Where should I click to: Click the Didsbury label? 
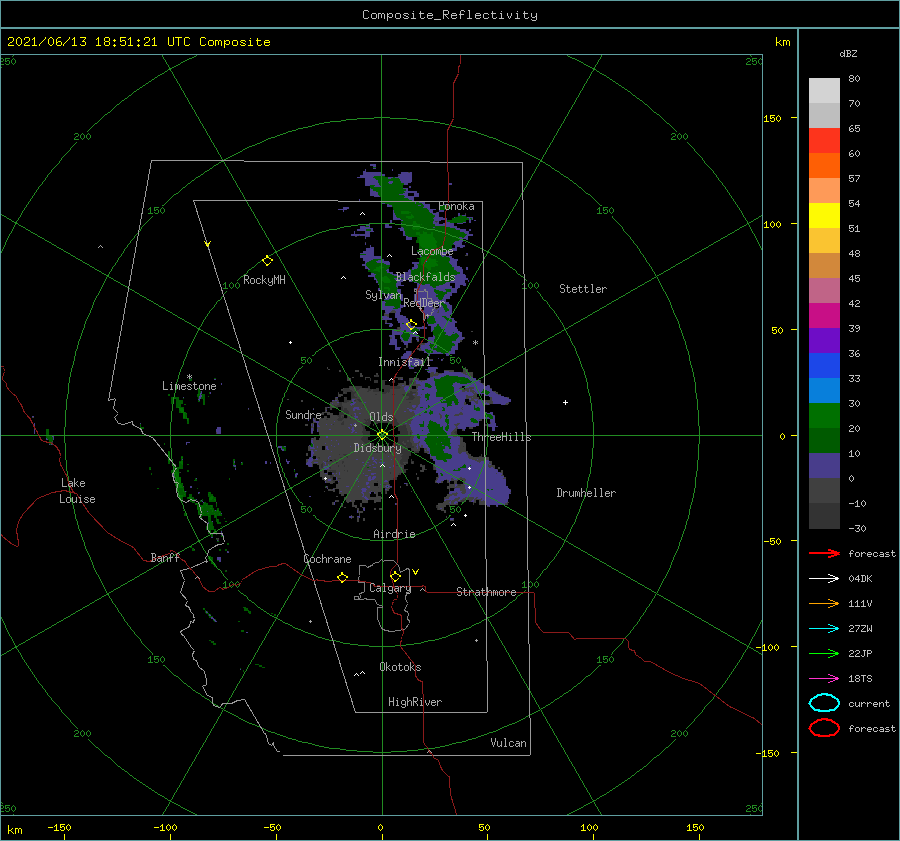click(377, 448)
